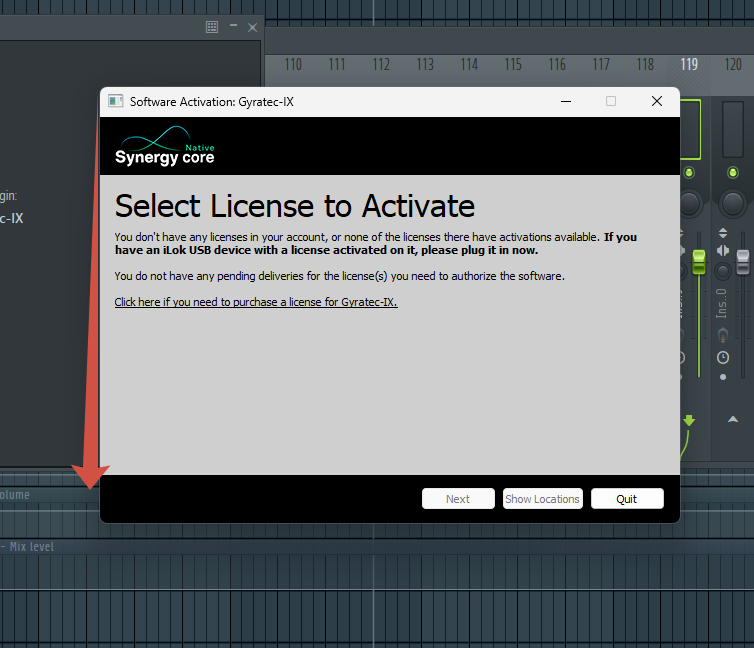Toggle mute LED on Ins..0 mixer track
754x648 pixels.
tap(733, 173)
